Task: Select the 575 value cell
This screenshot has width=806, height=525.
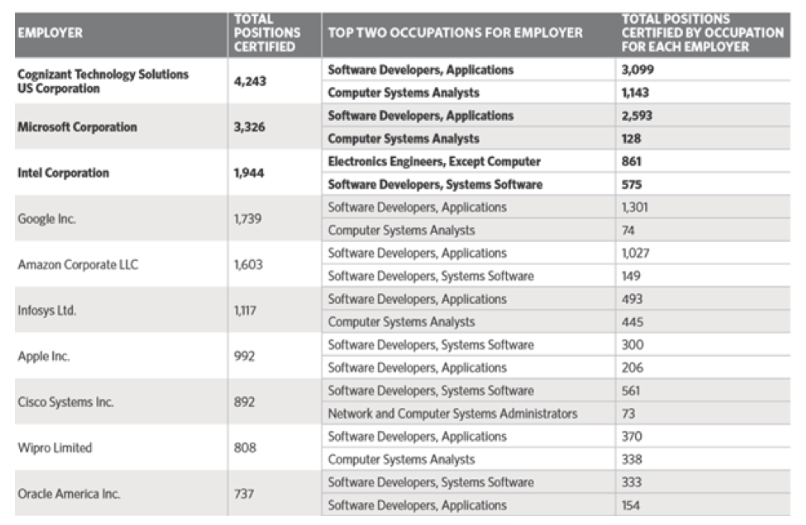Action: coord(703,184)
